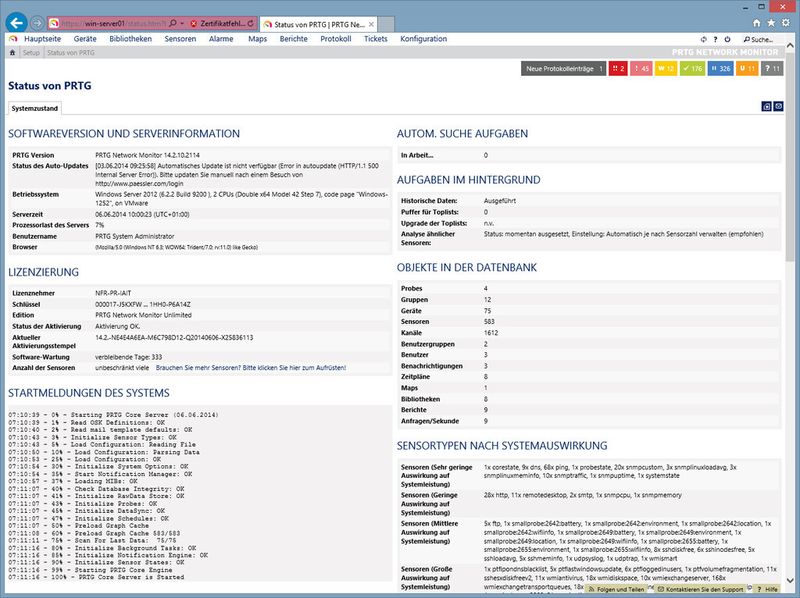Open the Sensoren menu

pos(180,39)
